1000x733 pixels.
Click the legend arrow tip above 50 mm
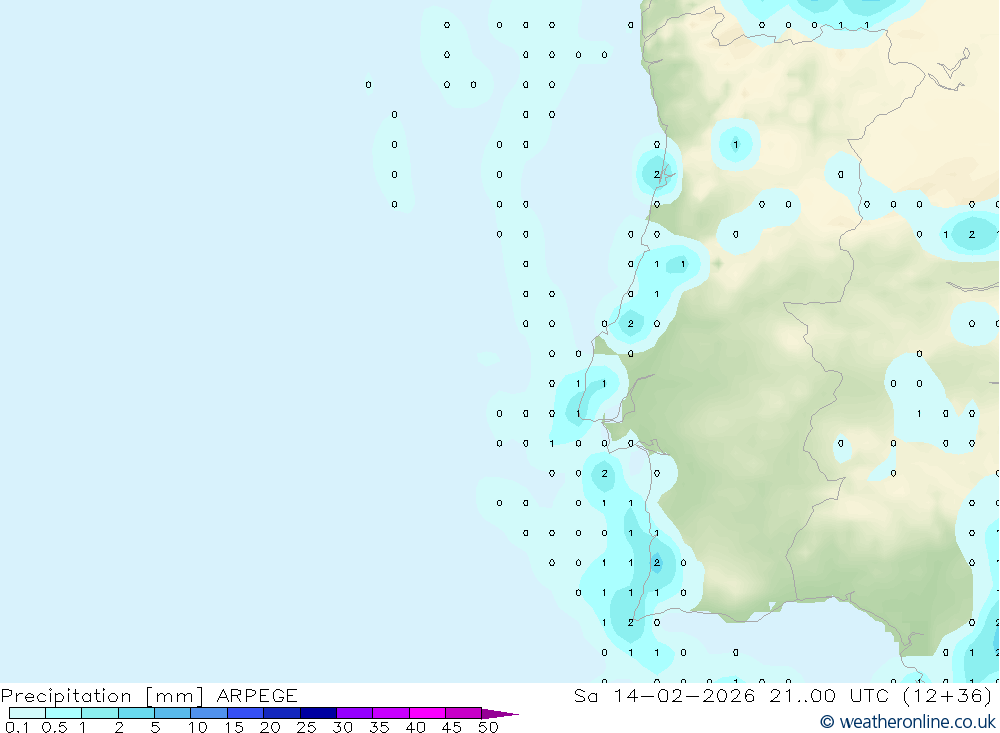point(500,713)
